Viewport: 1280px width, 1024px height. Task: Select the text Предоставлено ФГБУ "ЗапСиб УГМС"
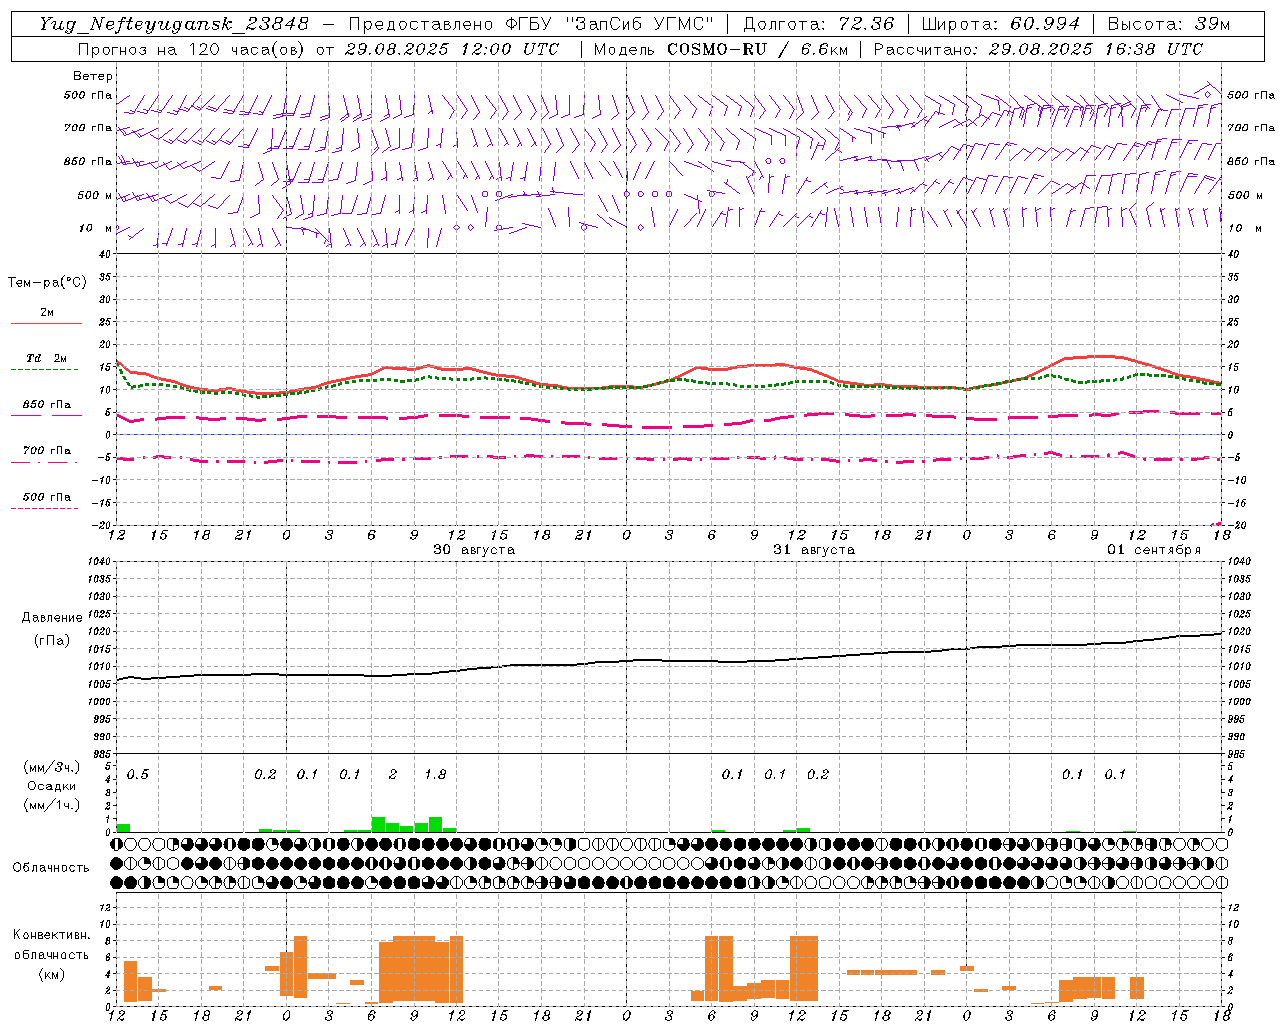click(531, 24)
